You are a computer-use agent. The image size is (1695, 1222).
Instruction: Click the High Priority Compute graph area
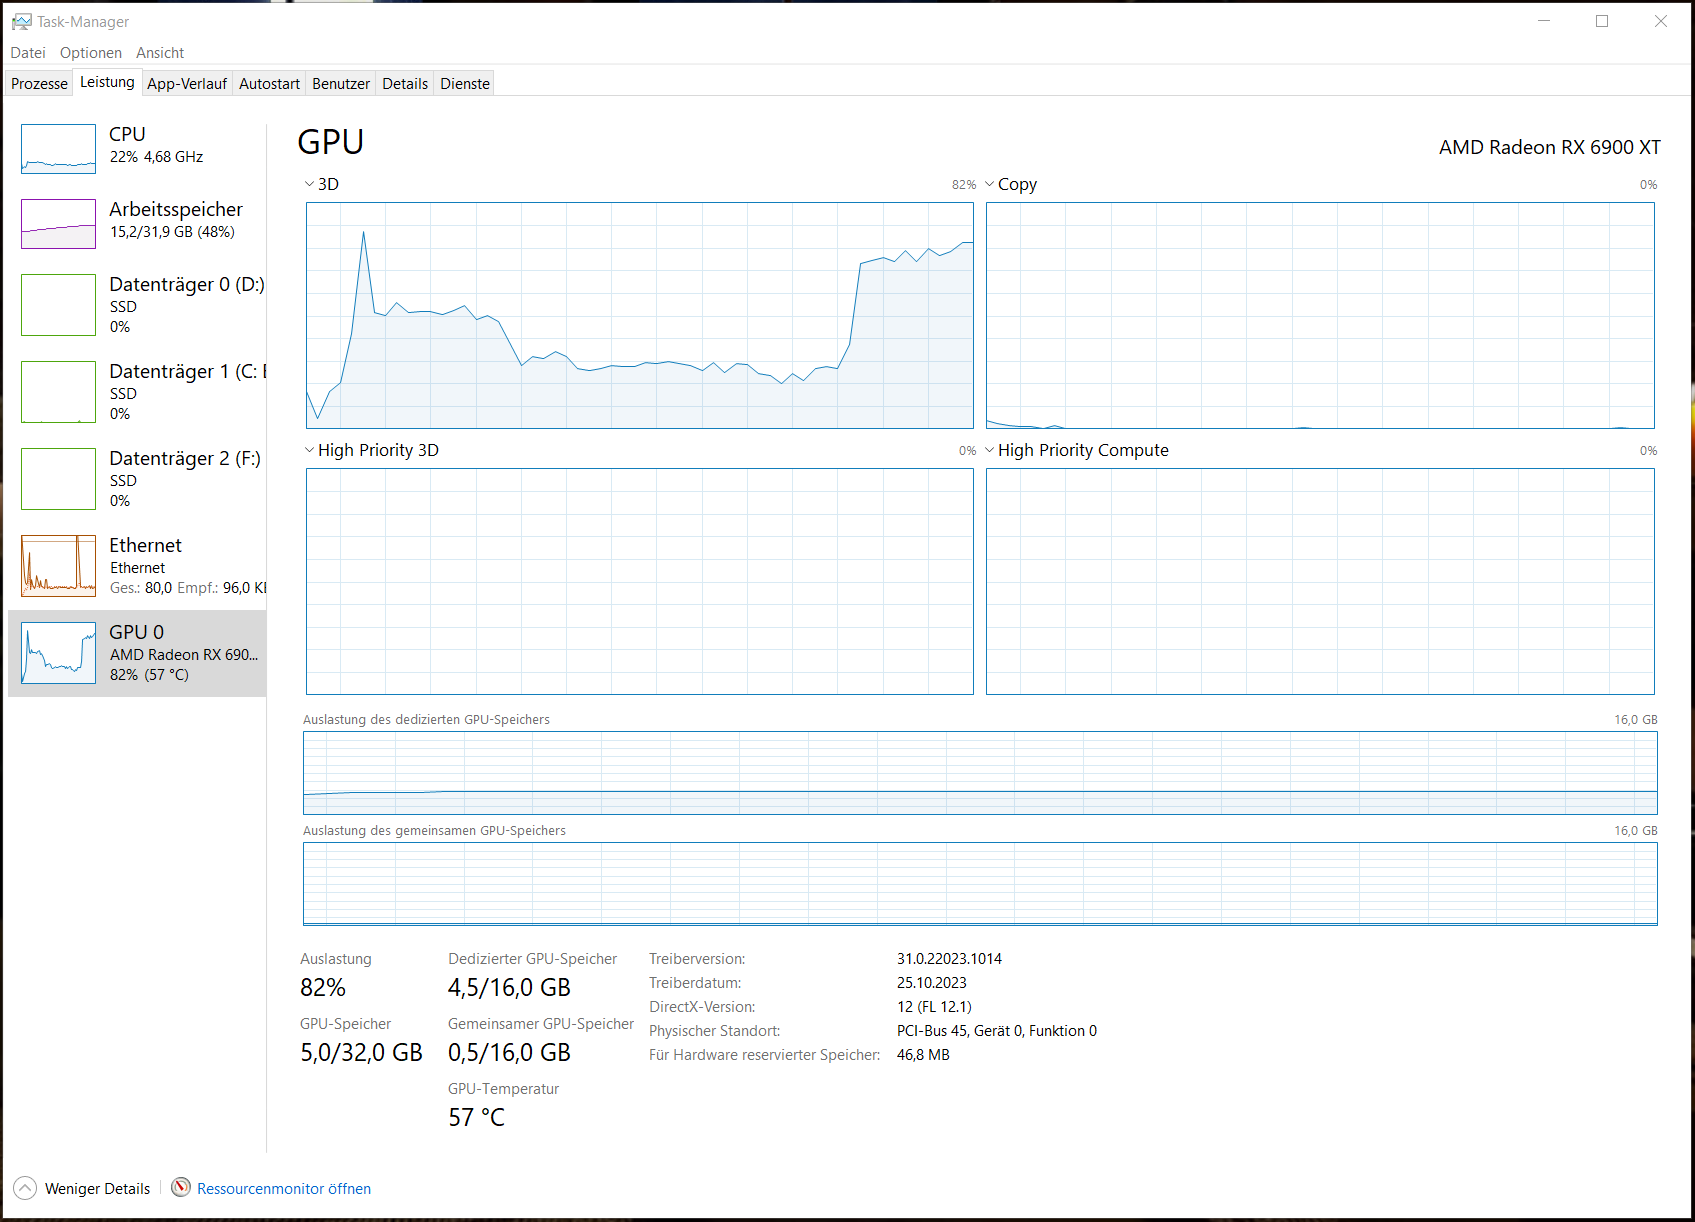point(1320,581)
